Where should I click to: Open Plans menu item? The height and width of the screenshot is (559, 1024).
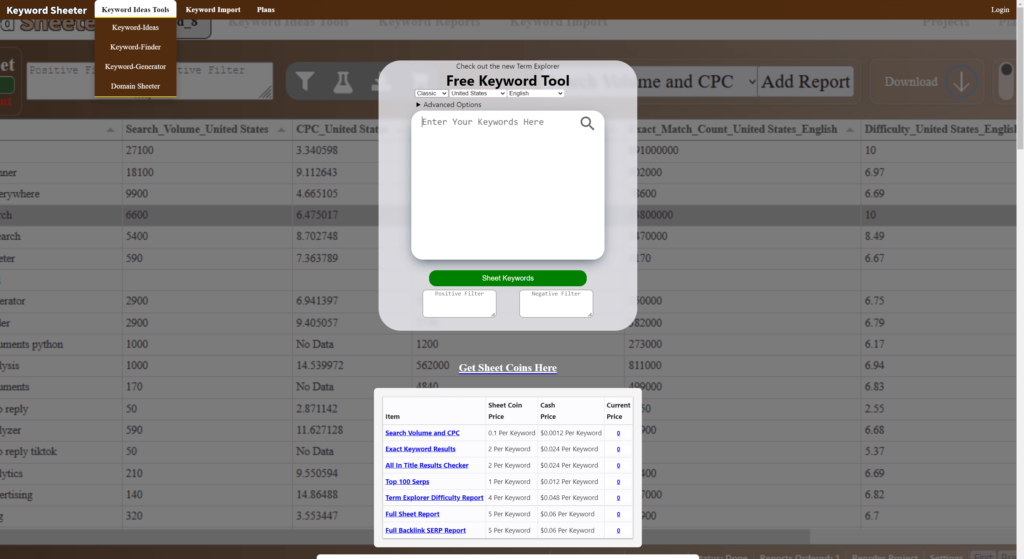pyautogui.click(x=266, y=9)
